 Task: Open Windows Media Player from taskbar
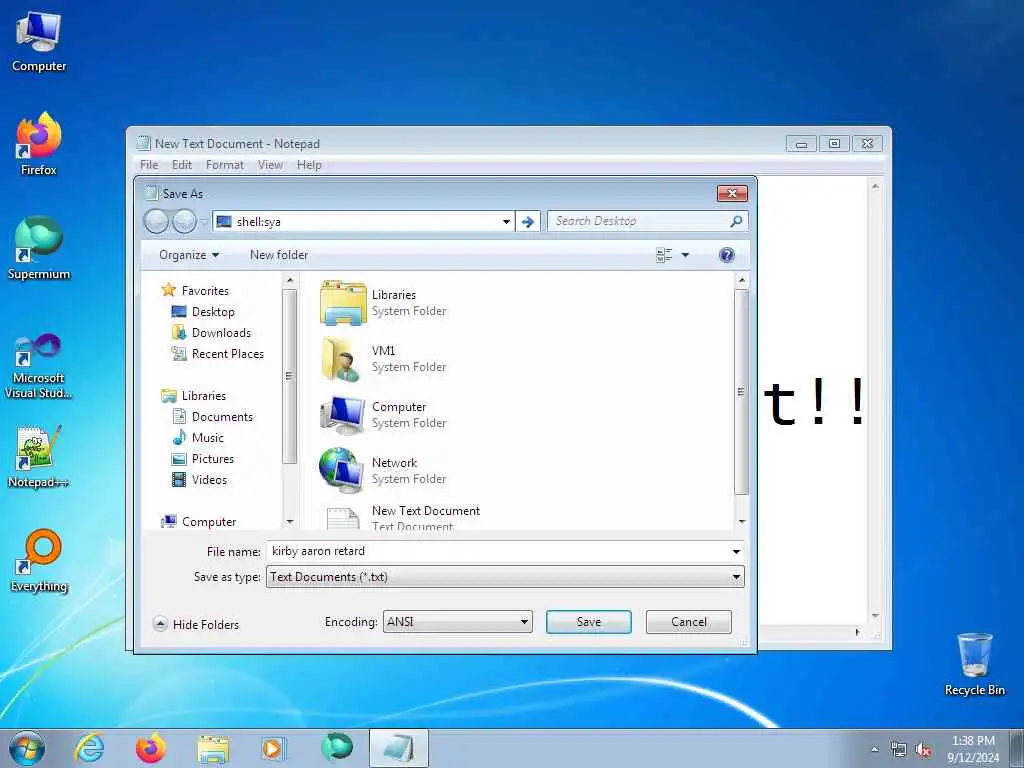pyautogui.click(x=272, y=748)
